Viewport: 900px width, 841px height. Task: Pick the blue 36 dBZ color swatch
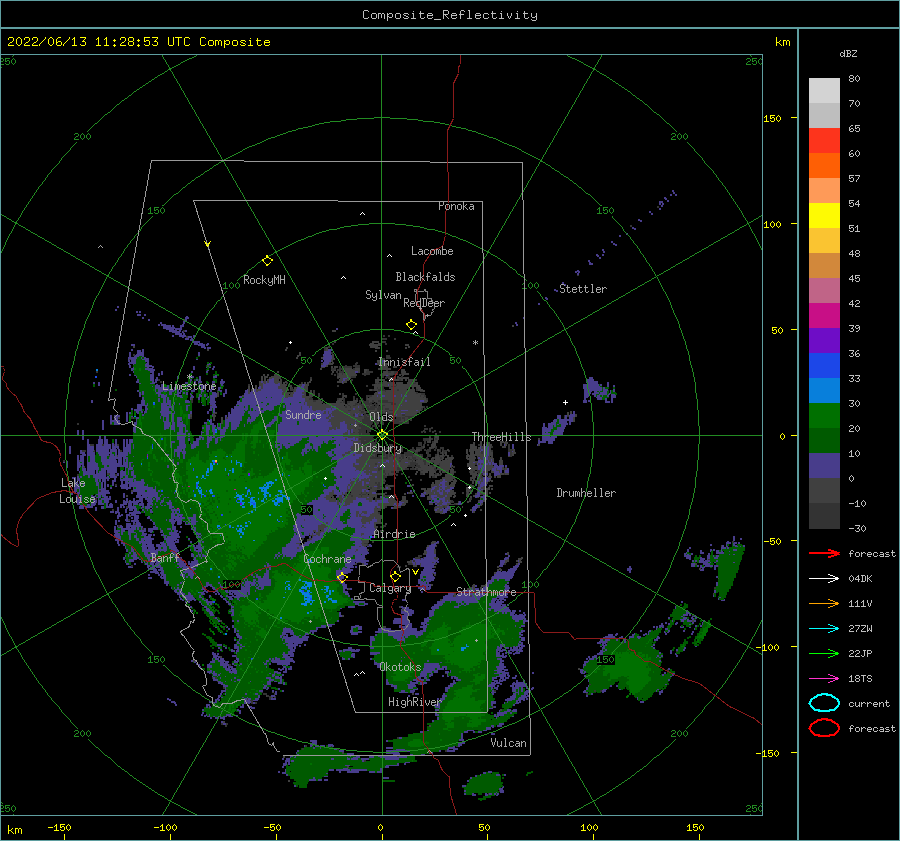[824, 365]
